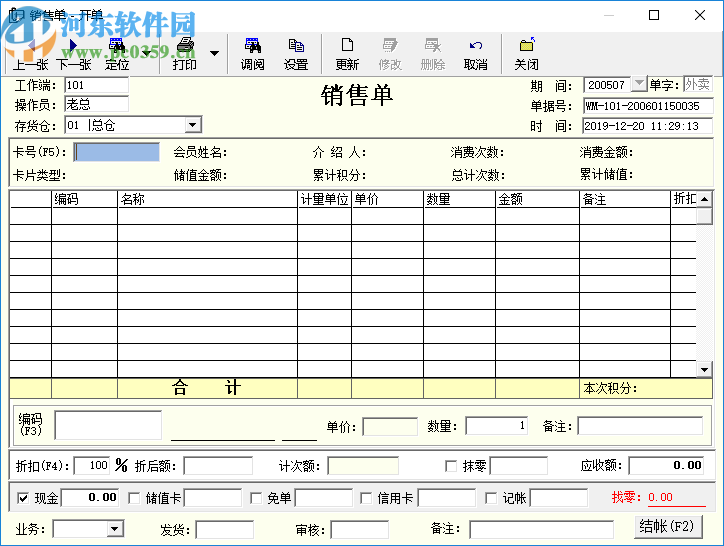The height and width of the screenshot is (546, 724).
Task: Click the 卡号(F5) card number input
Action: pos(117,152)
